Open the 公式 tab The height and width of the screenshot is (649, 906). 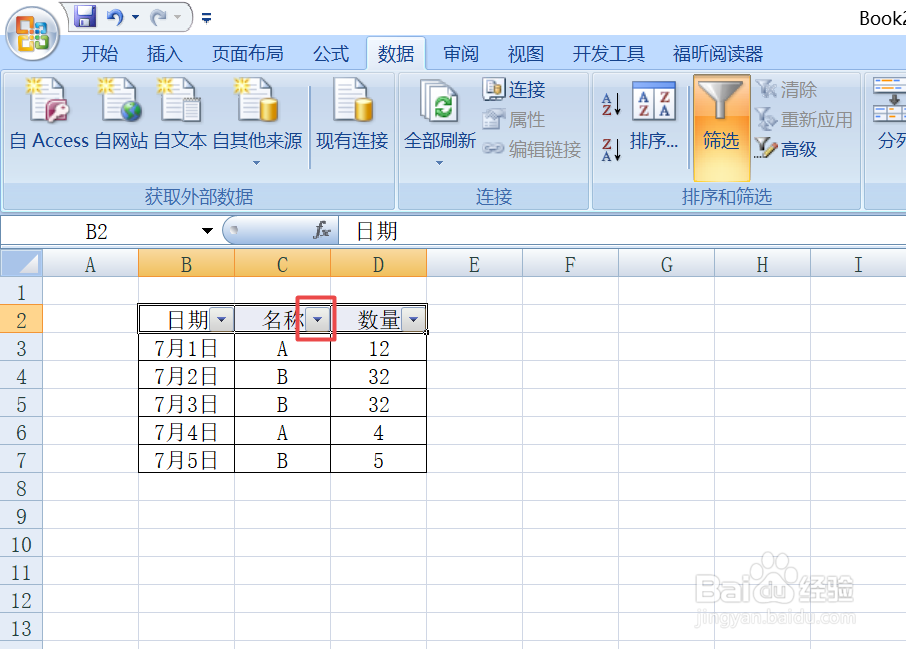(x=331, y=54)
